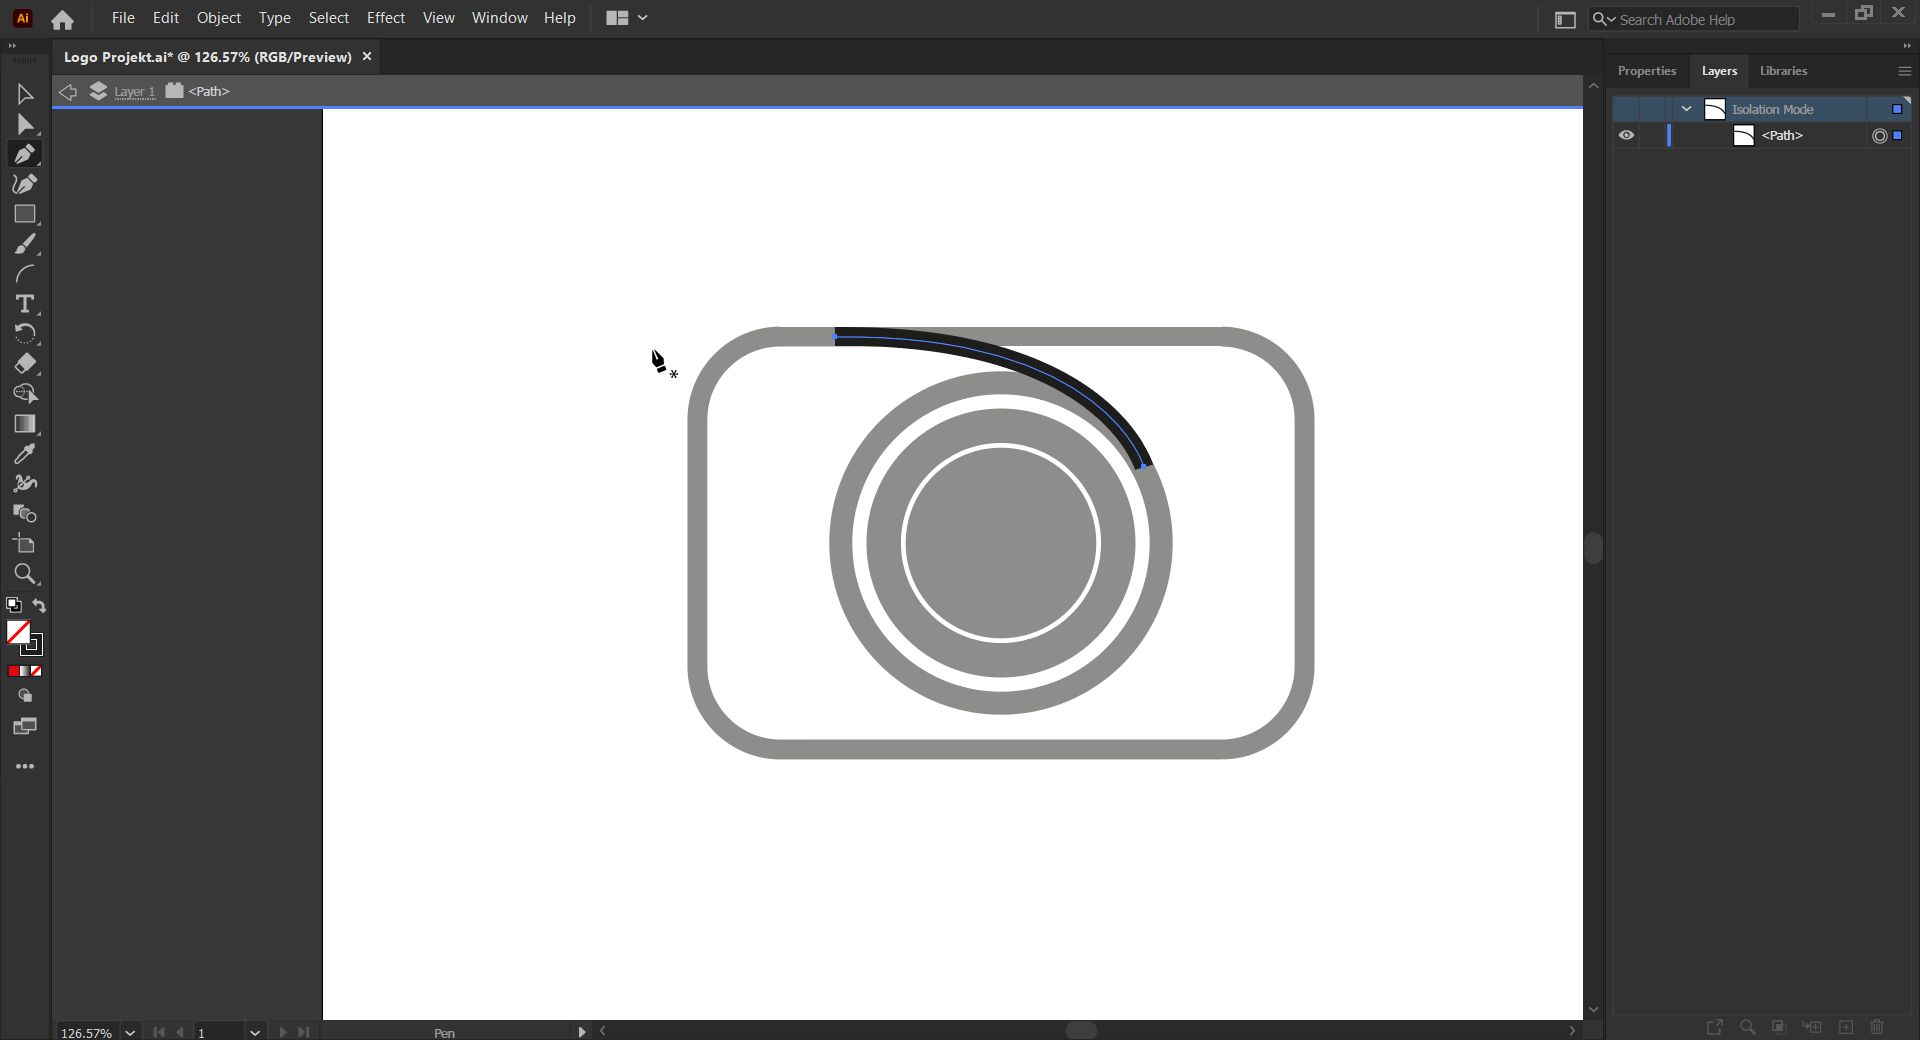Viewport: 1920px width, 1040px height.
Task: Click Make/Release Clipping Mask icon
Action: tap(1779, 1026)
